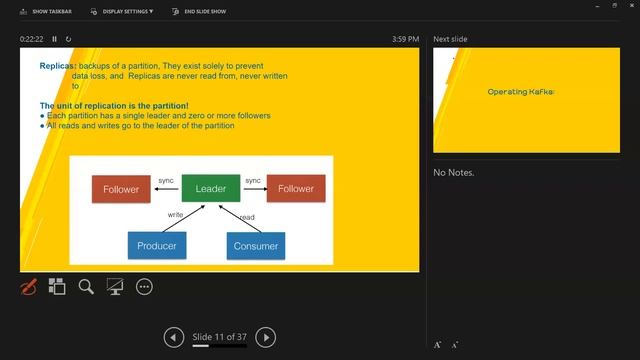Click the elapsed time 0:22:22

coord(31,39)
